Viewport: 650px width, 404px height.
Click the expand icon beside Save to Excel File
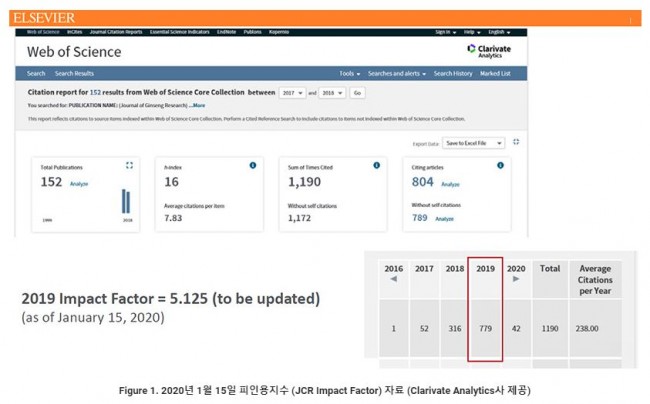(516, 142)
